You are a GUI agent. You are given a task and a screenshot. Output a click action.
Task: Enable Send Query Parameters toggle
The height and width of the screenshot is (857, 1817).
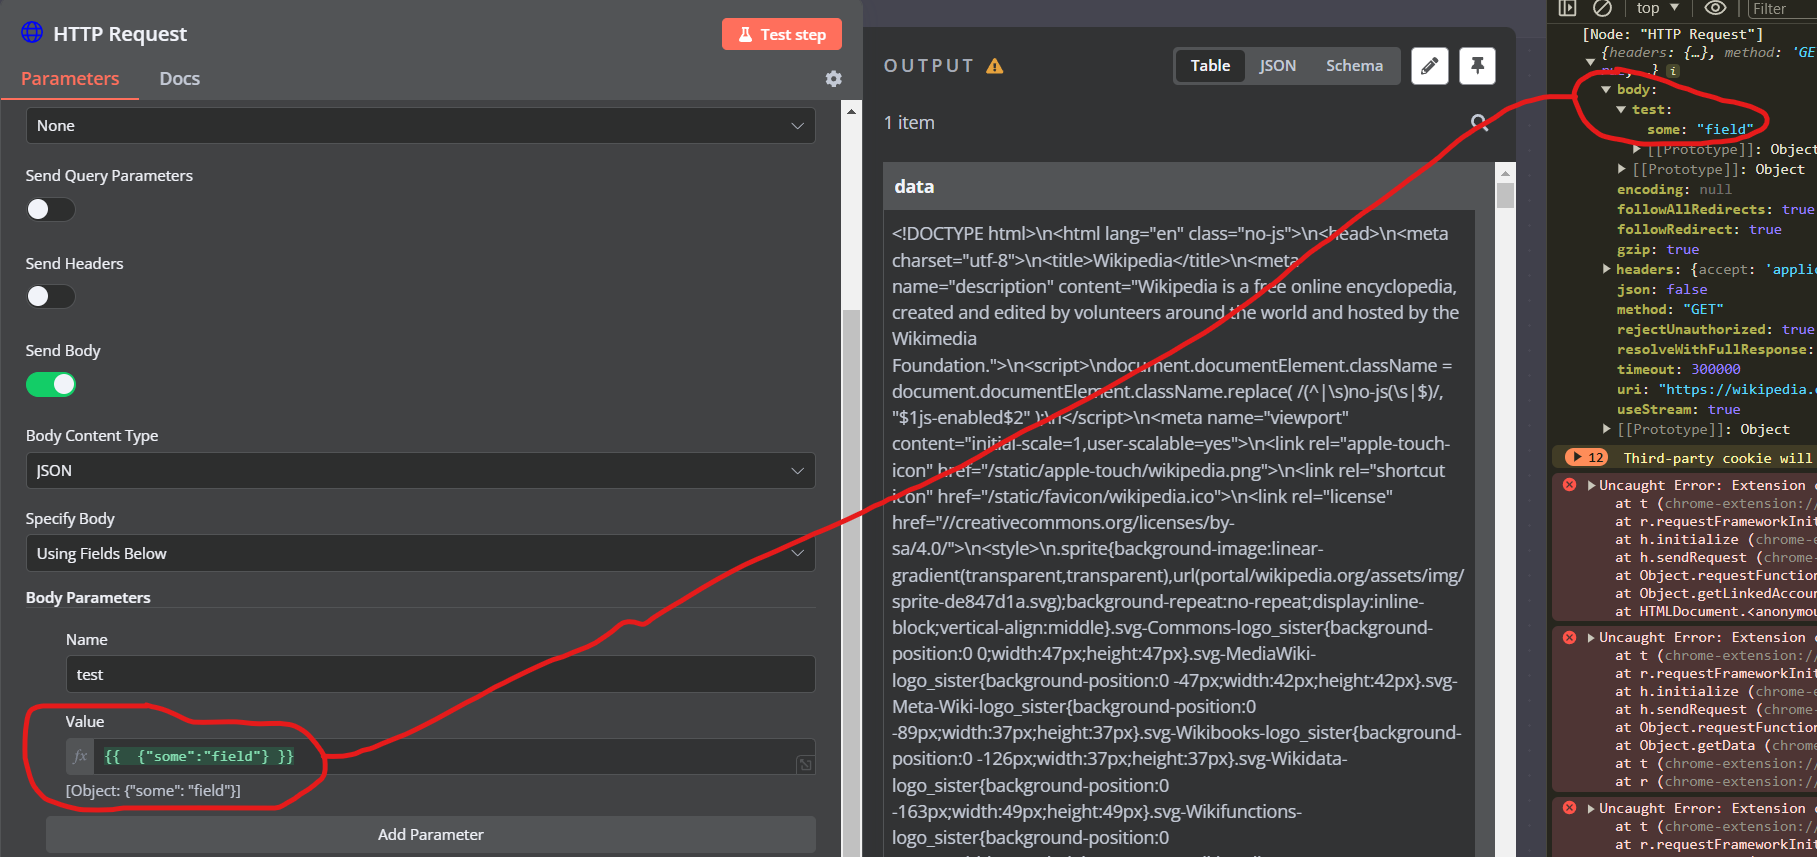[50, 209]
